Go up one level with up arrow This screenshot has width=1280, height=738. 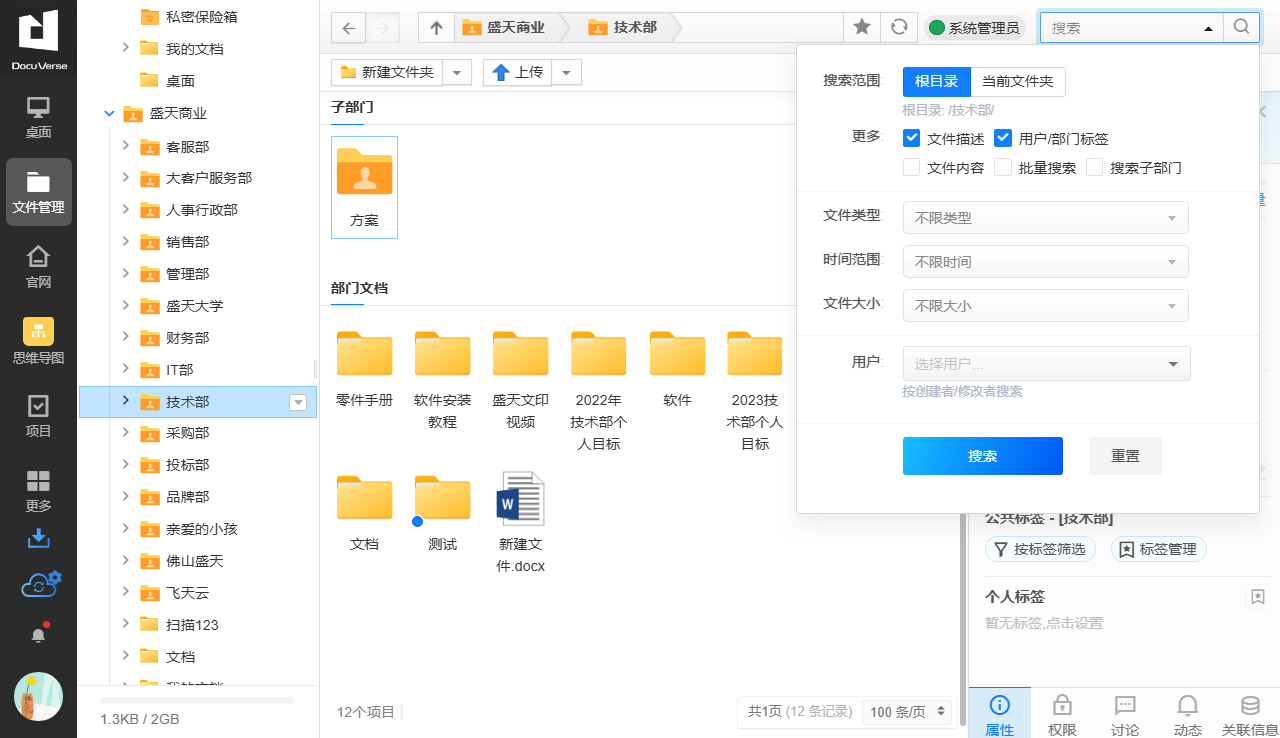click(x=436, y=28)
